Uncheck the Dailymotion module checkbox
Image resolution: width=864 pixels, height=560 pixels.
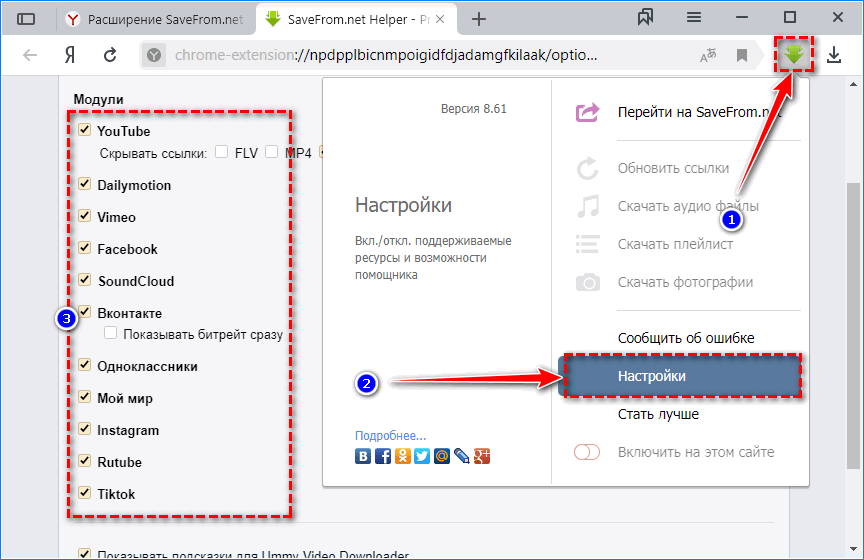click(84, 184)
